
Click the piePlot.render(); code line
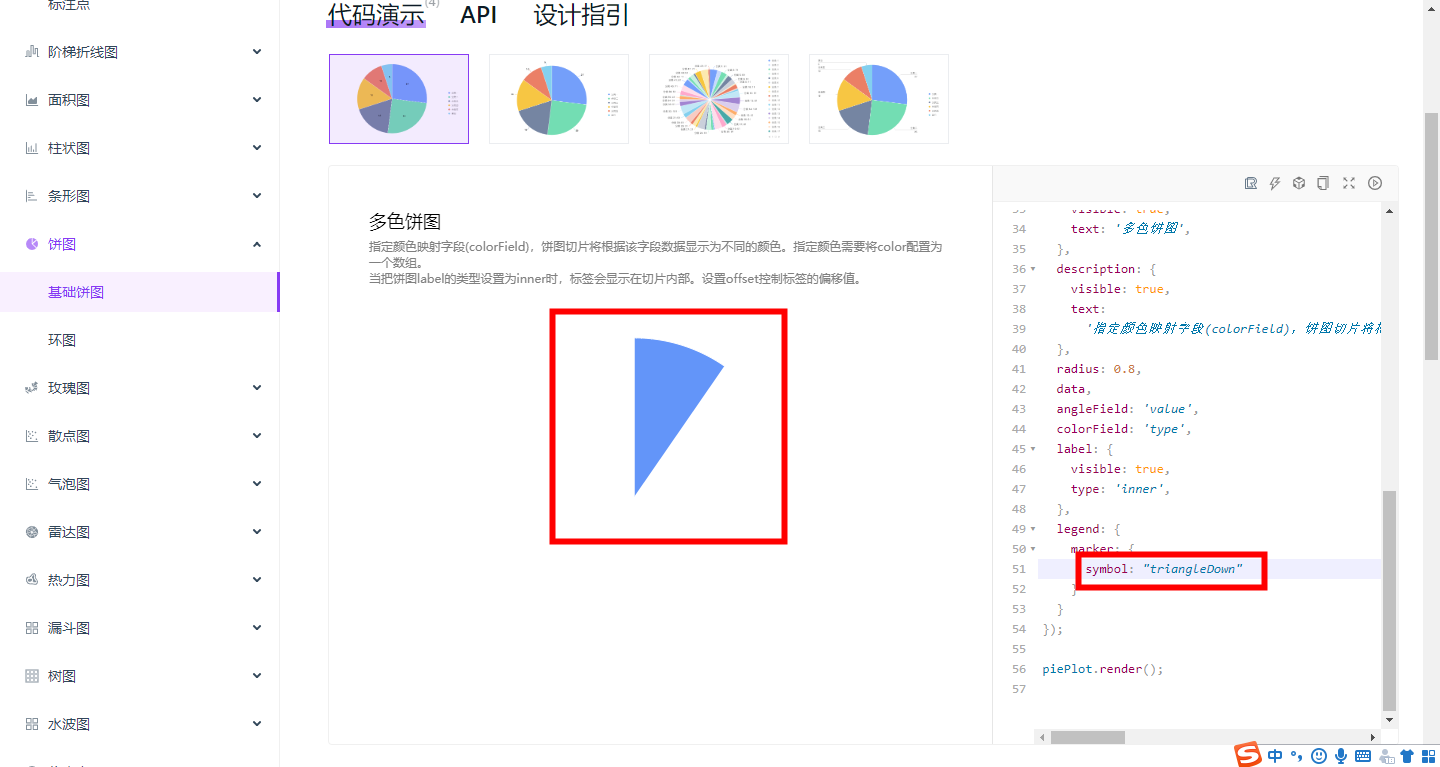coord(1102,669)
